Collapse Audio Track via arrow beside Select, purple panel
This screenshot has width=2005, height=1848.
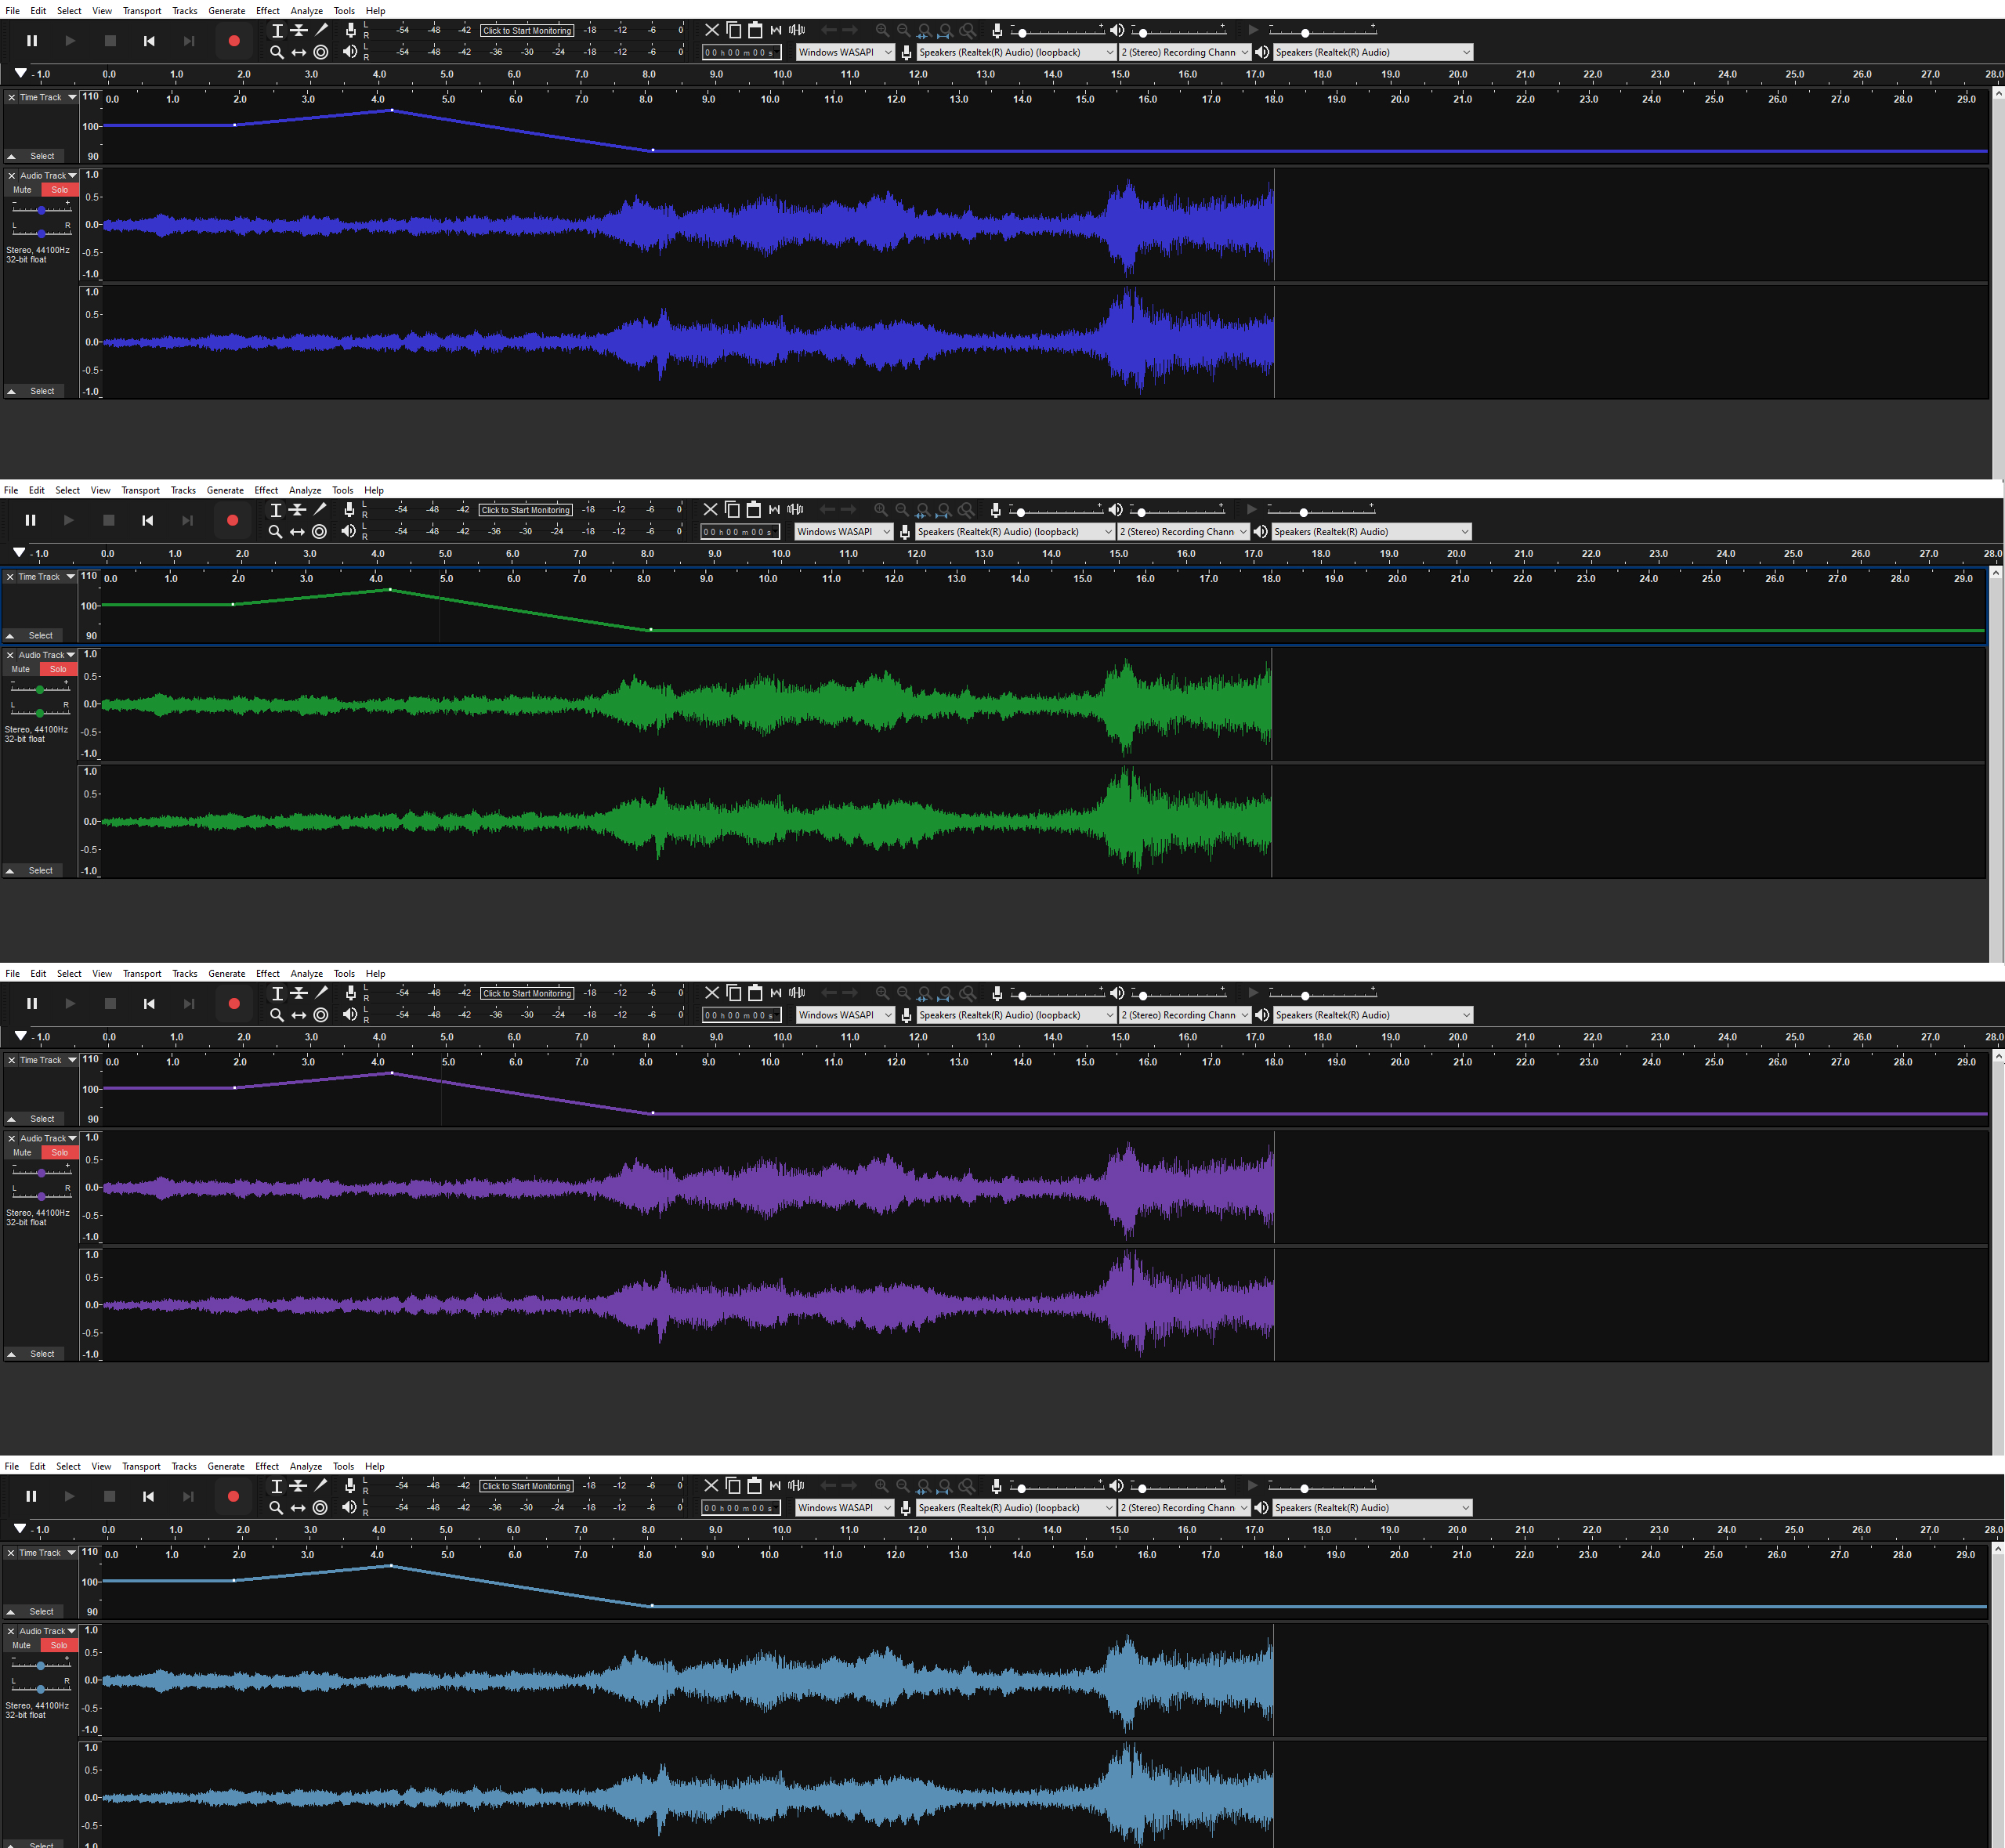(x=11, y=1354)
